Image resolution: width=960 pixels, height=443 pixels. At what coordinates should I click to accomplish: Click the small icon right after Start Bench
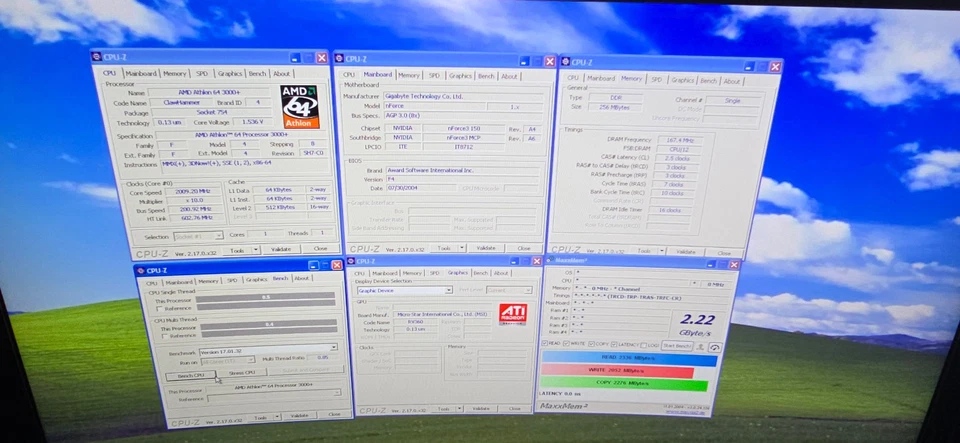[x=700, y=346]
